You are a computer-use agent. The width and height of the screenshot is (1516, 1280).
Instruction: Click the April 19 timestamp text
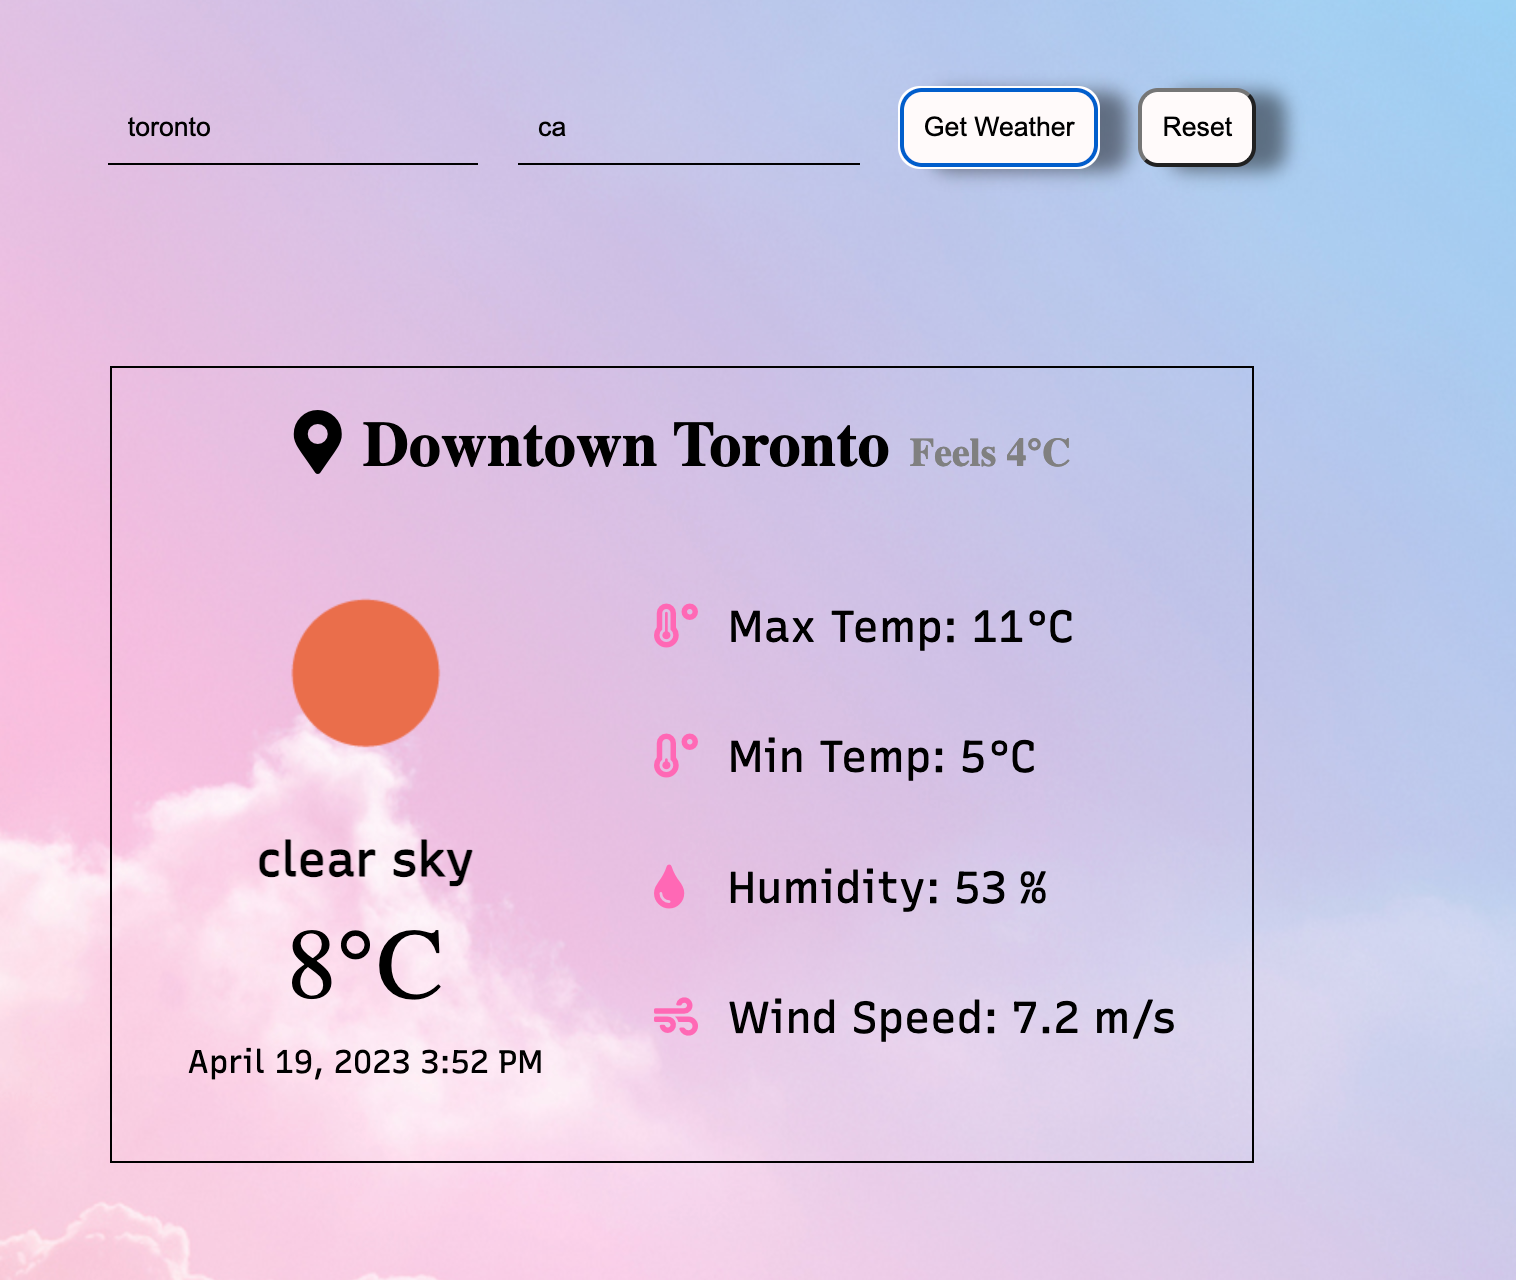(365, 1062)
